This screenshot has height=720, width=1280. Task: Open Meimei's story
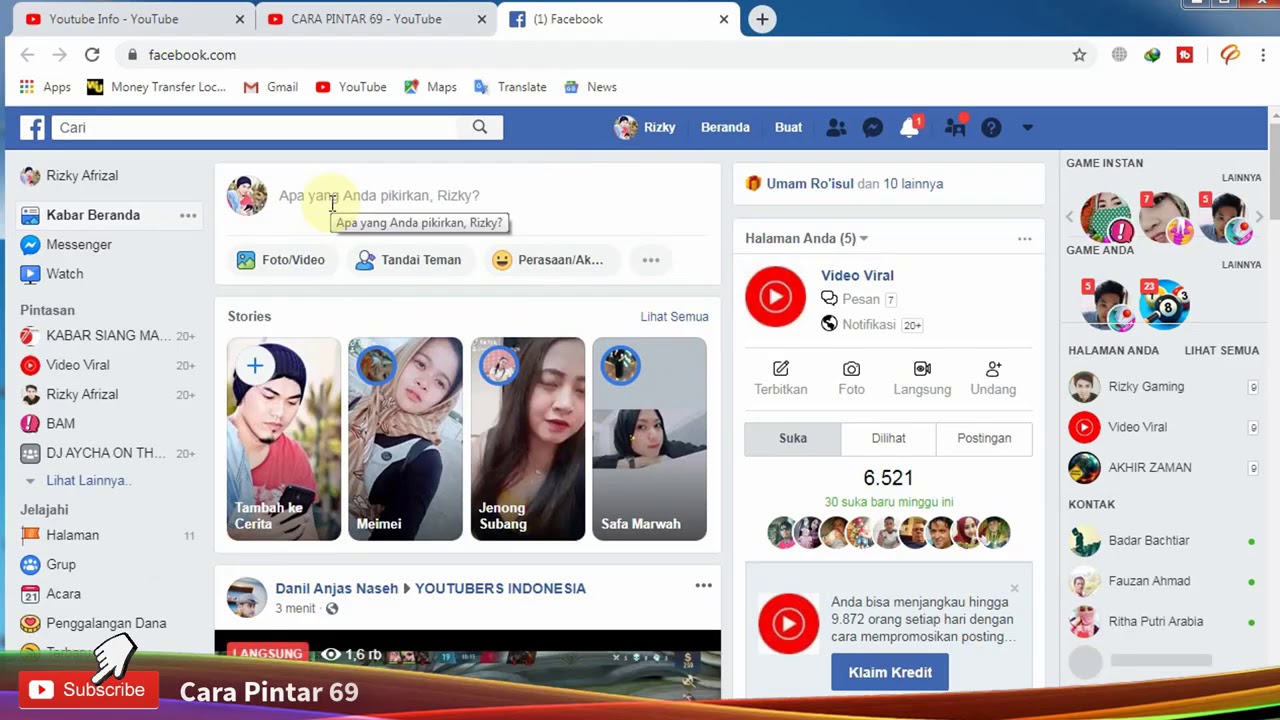coord(405,439)
